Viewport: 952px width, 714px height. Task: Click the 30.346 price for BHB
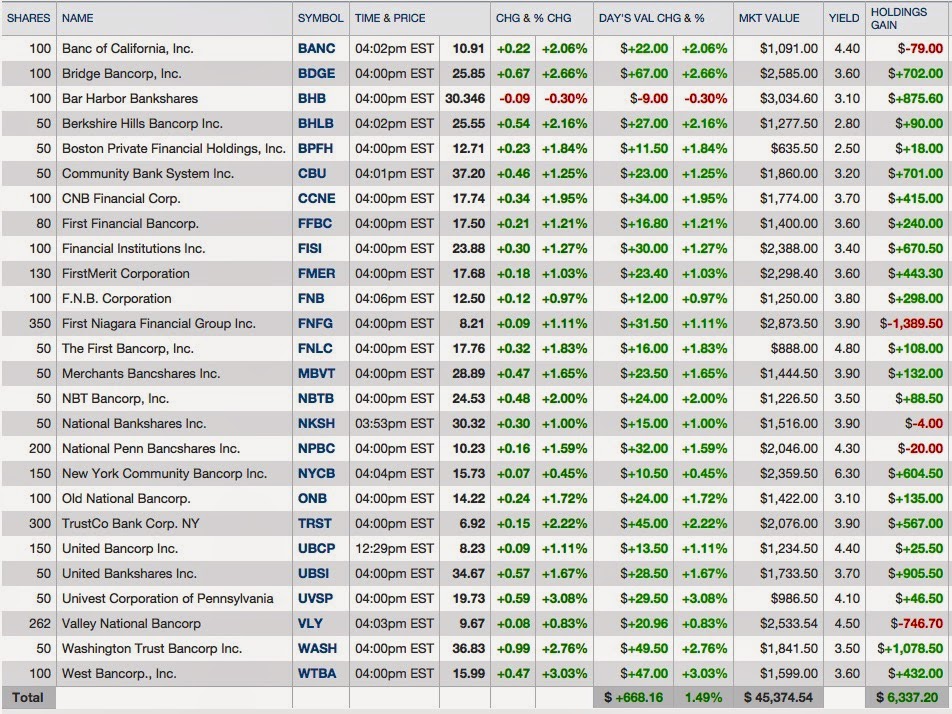(x=465, y=98)
